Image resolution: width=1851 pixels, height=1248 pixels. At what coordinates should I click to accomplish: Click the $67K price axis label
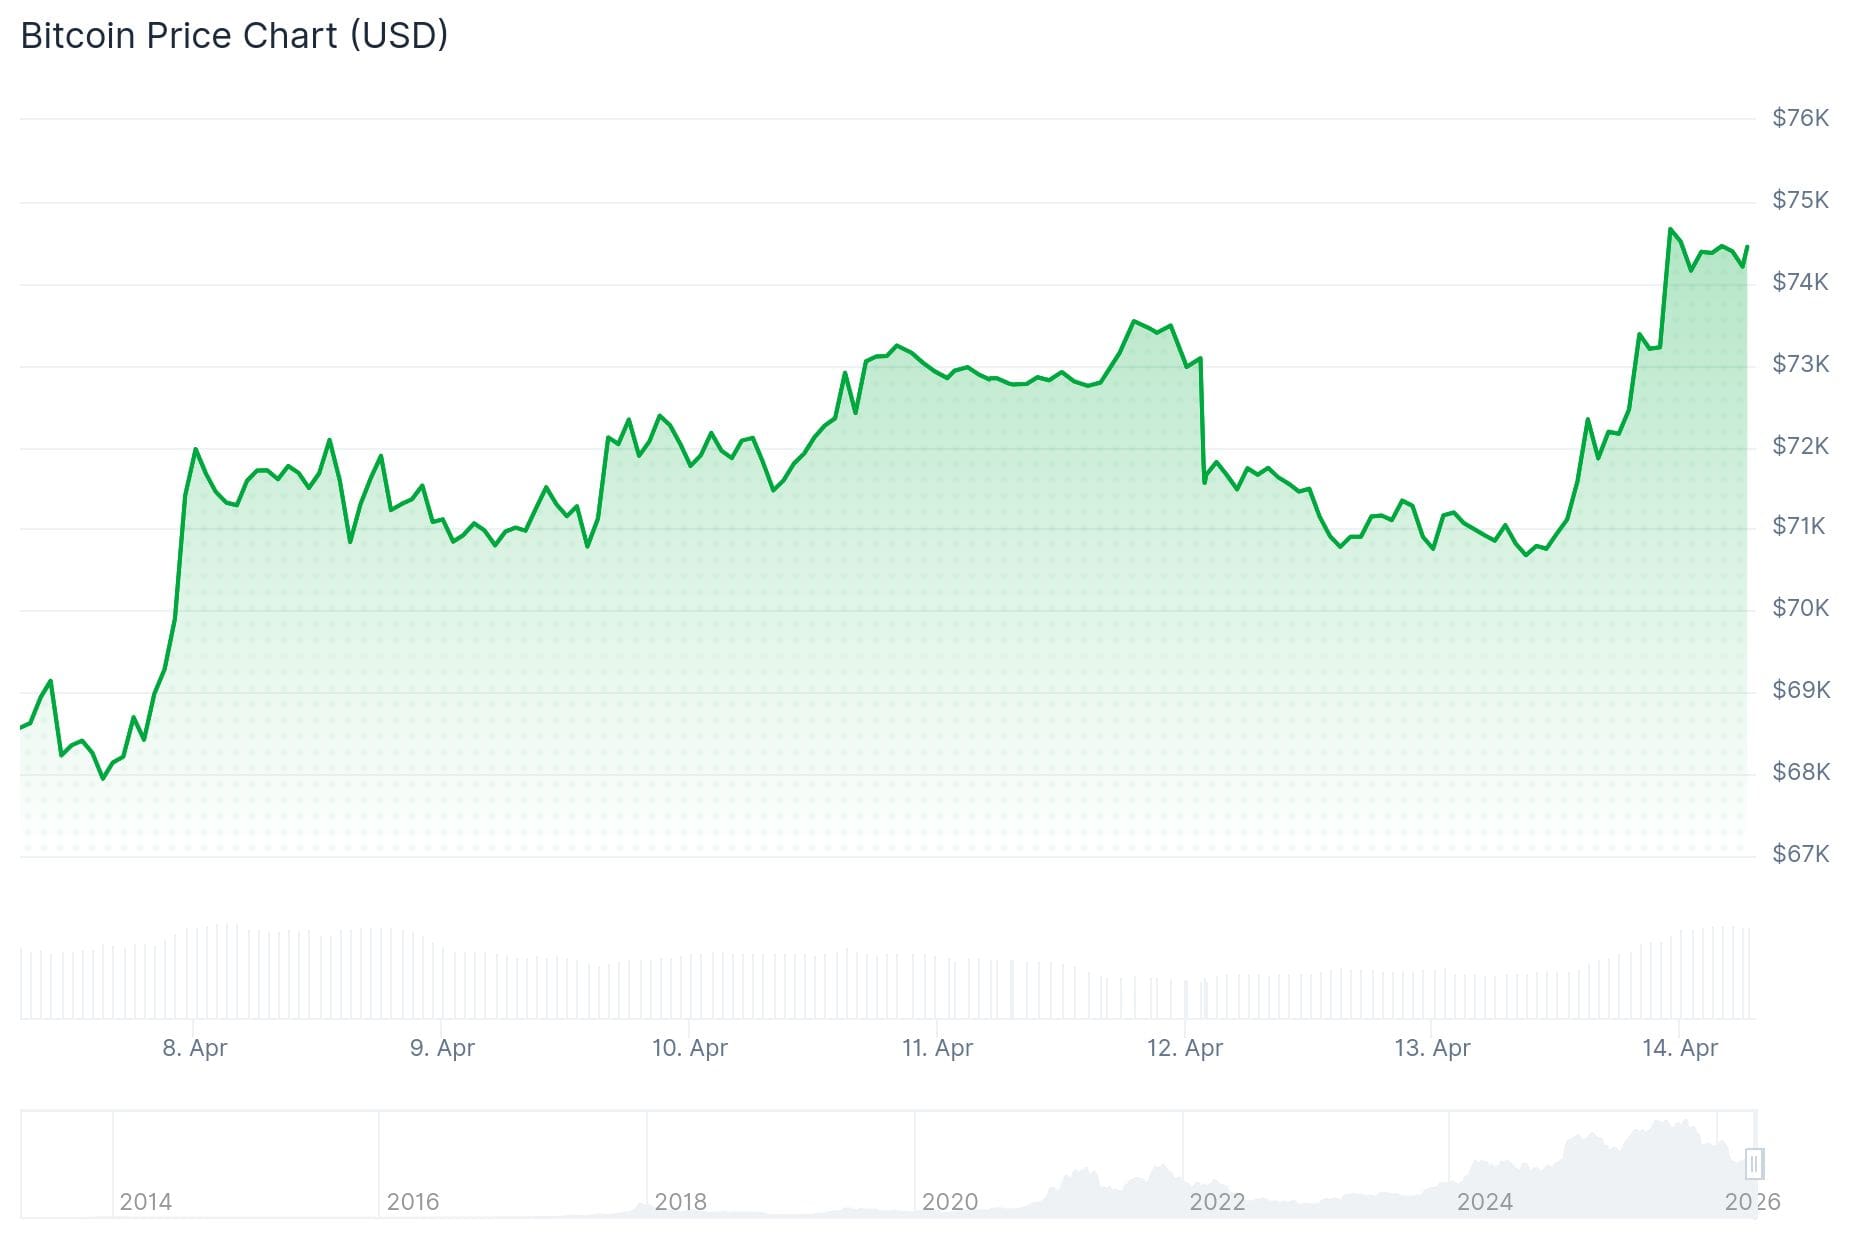tap(1800, 854)
